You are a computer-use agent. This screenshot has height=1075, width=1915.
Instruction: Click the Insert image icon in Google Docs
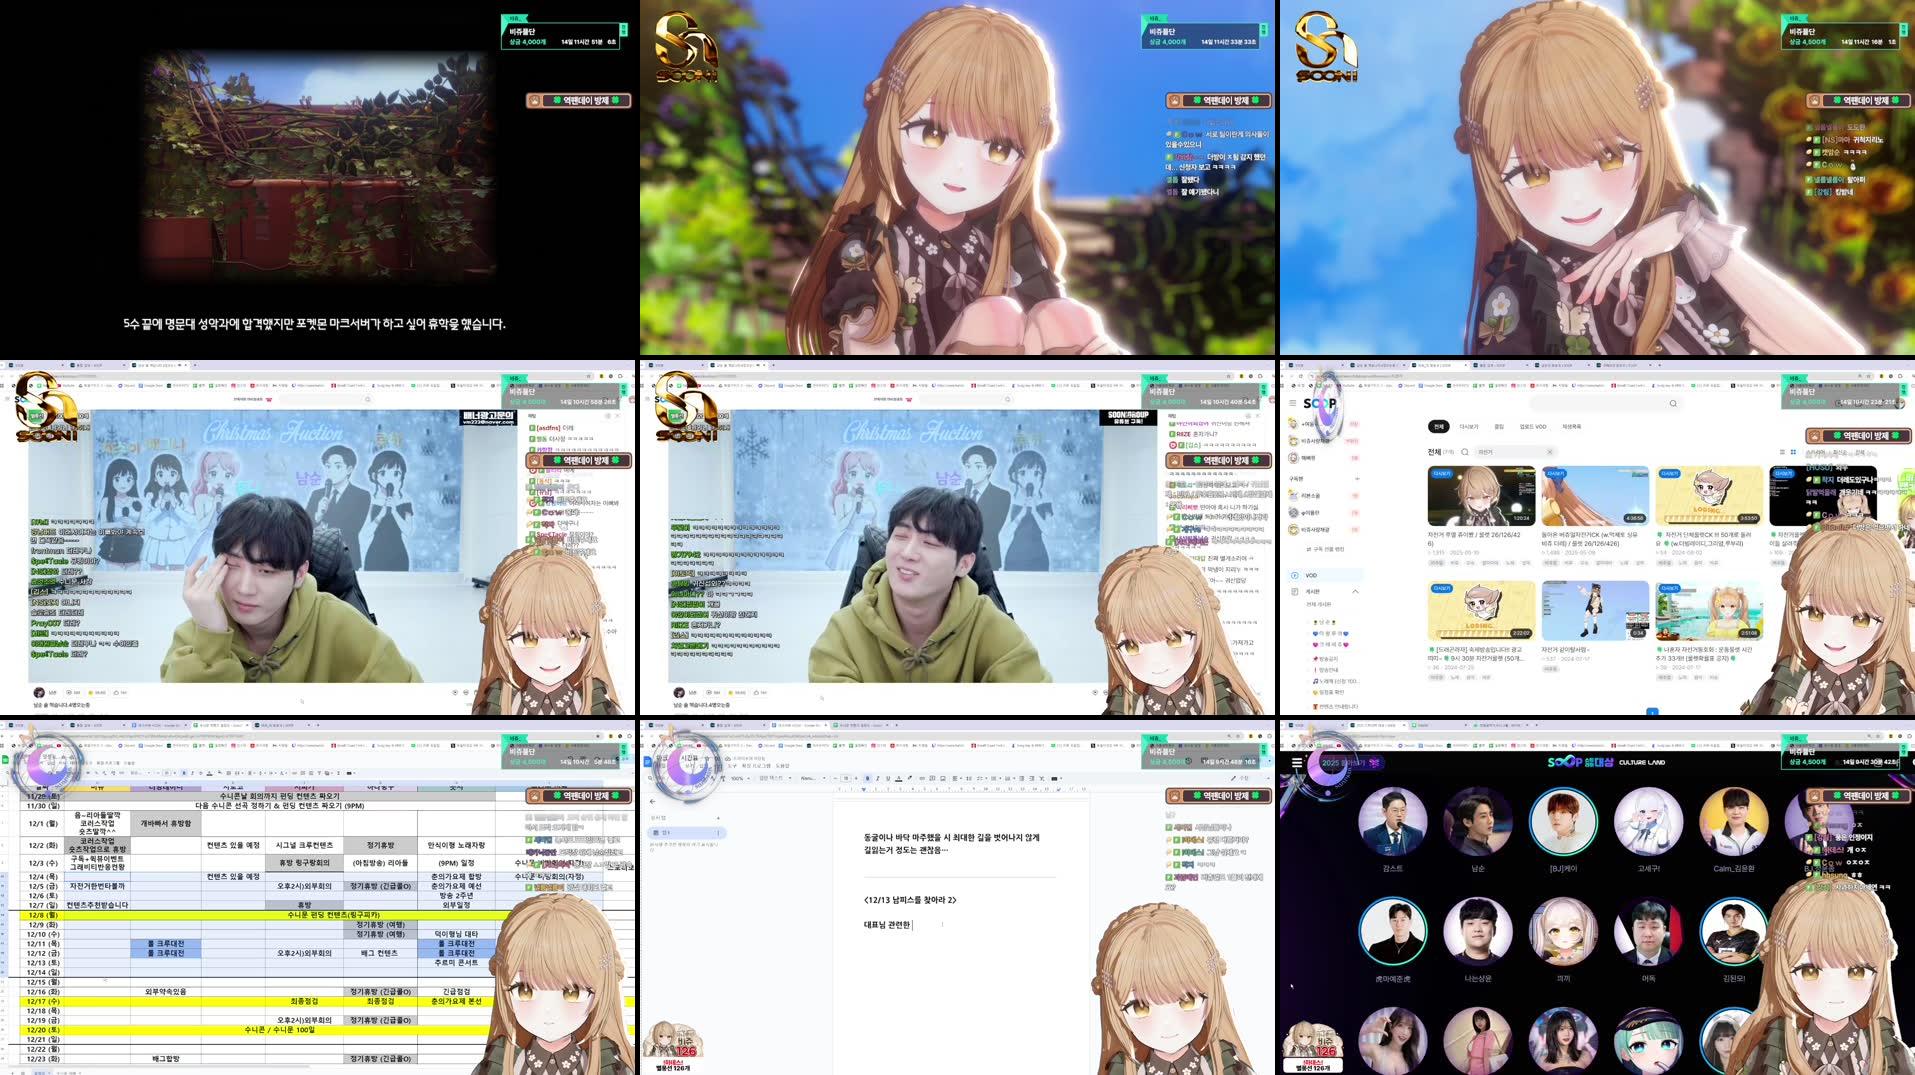click(943, 778)
